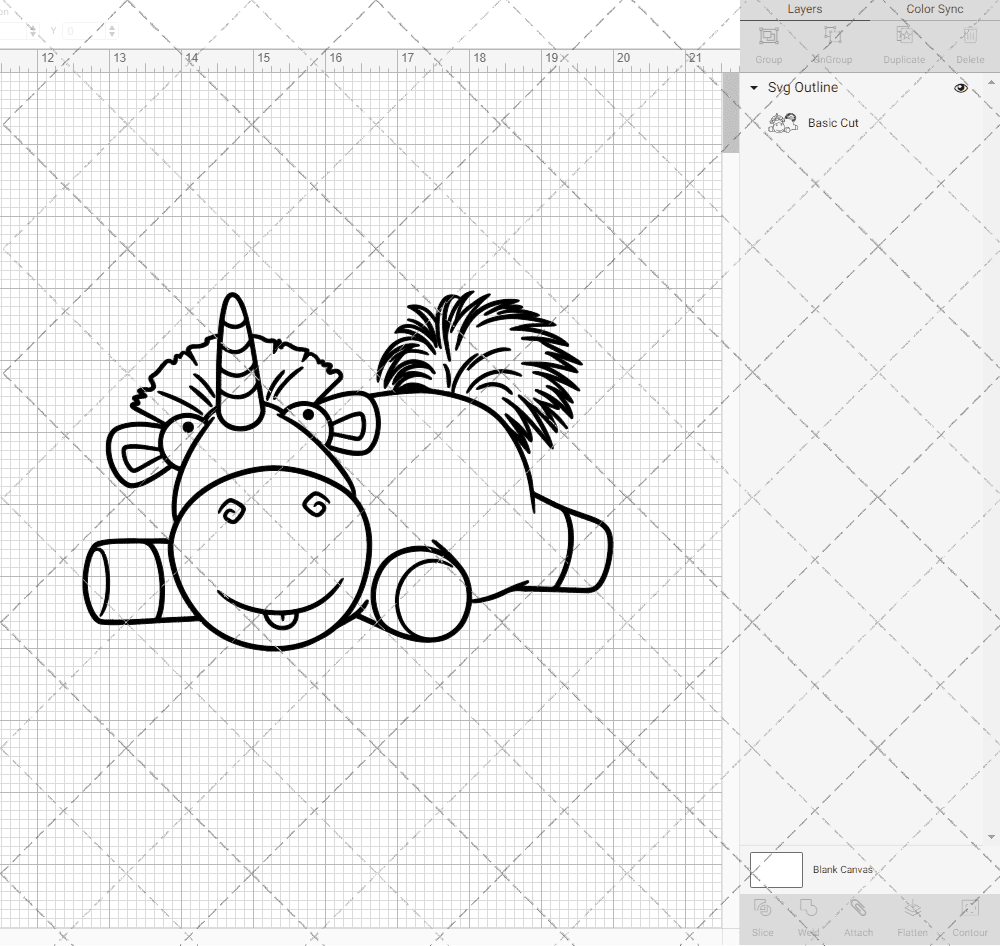Click the Delete trash icon

point(969,36)
